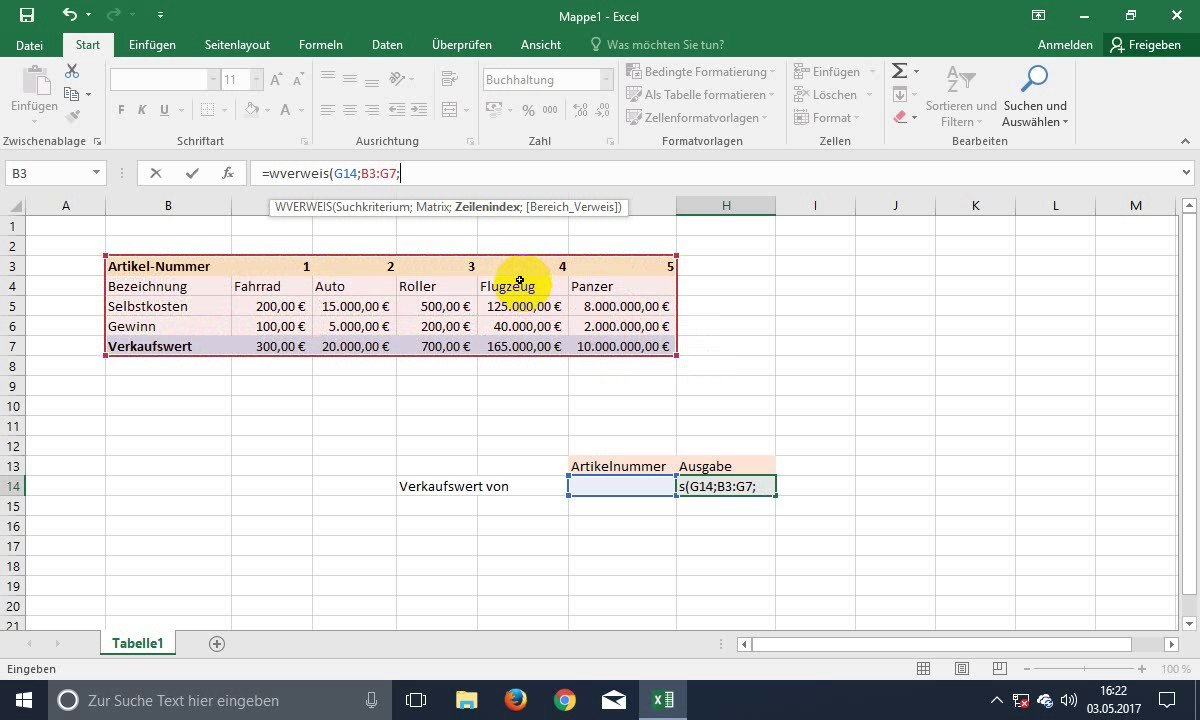The width and height of the screenshot is (1200, 720).
Task: Click the Copy icon in Zwischenablage
Action: tap(72, 94)
